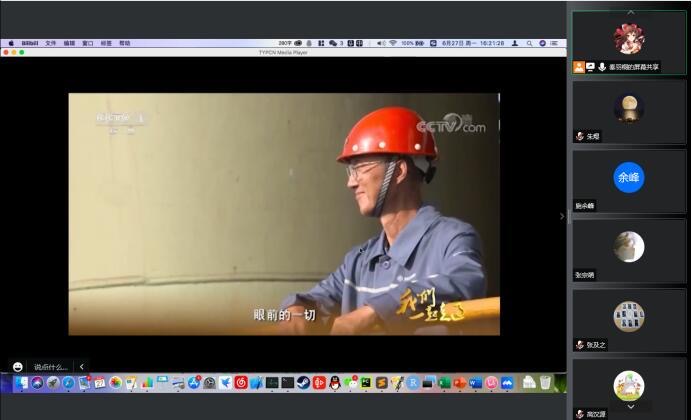The width and height of the screenshot is (692, 420).
Task: Open WeChat from the Dock
Action: (351, 382)
